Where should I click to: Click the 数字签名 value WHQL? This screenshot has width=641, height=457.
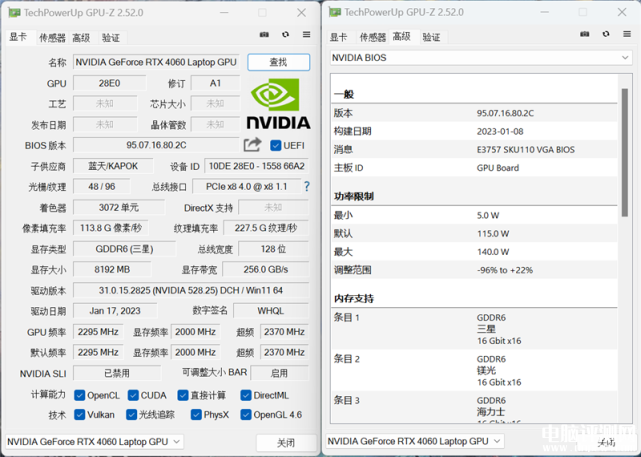(x=271, y=311)
